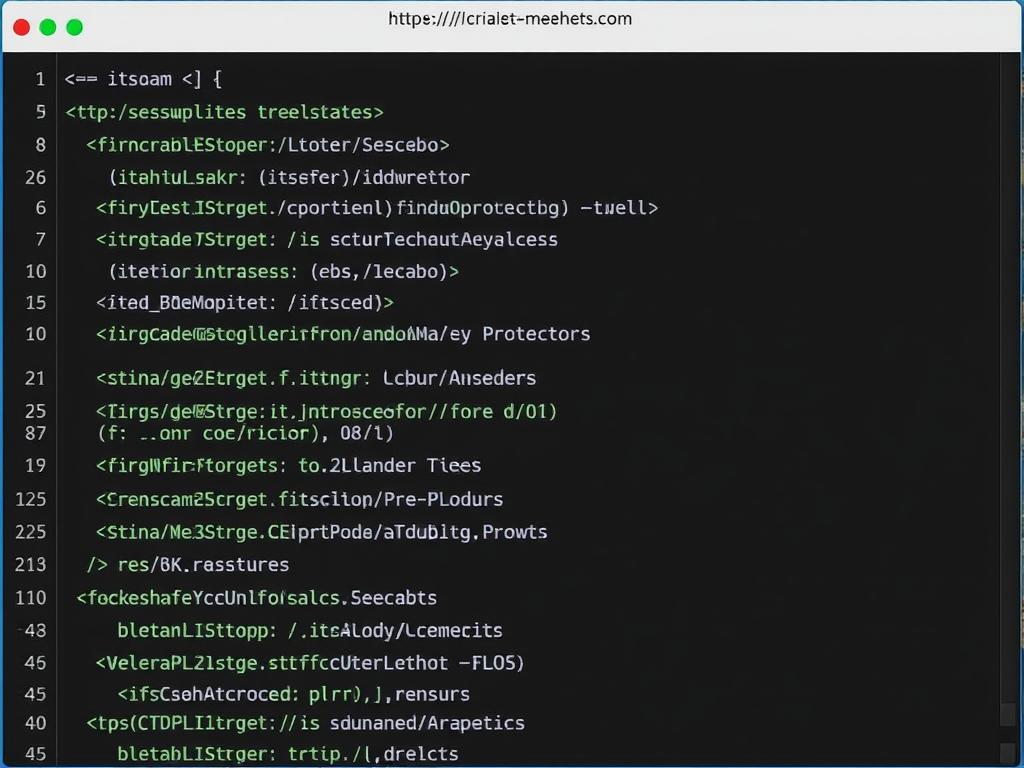
Task: Click line starting with '<firyCestIStrget./cportienl)'
Action: [377, 208]
